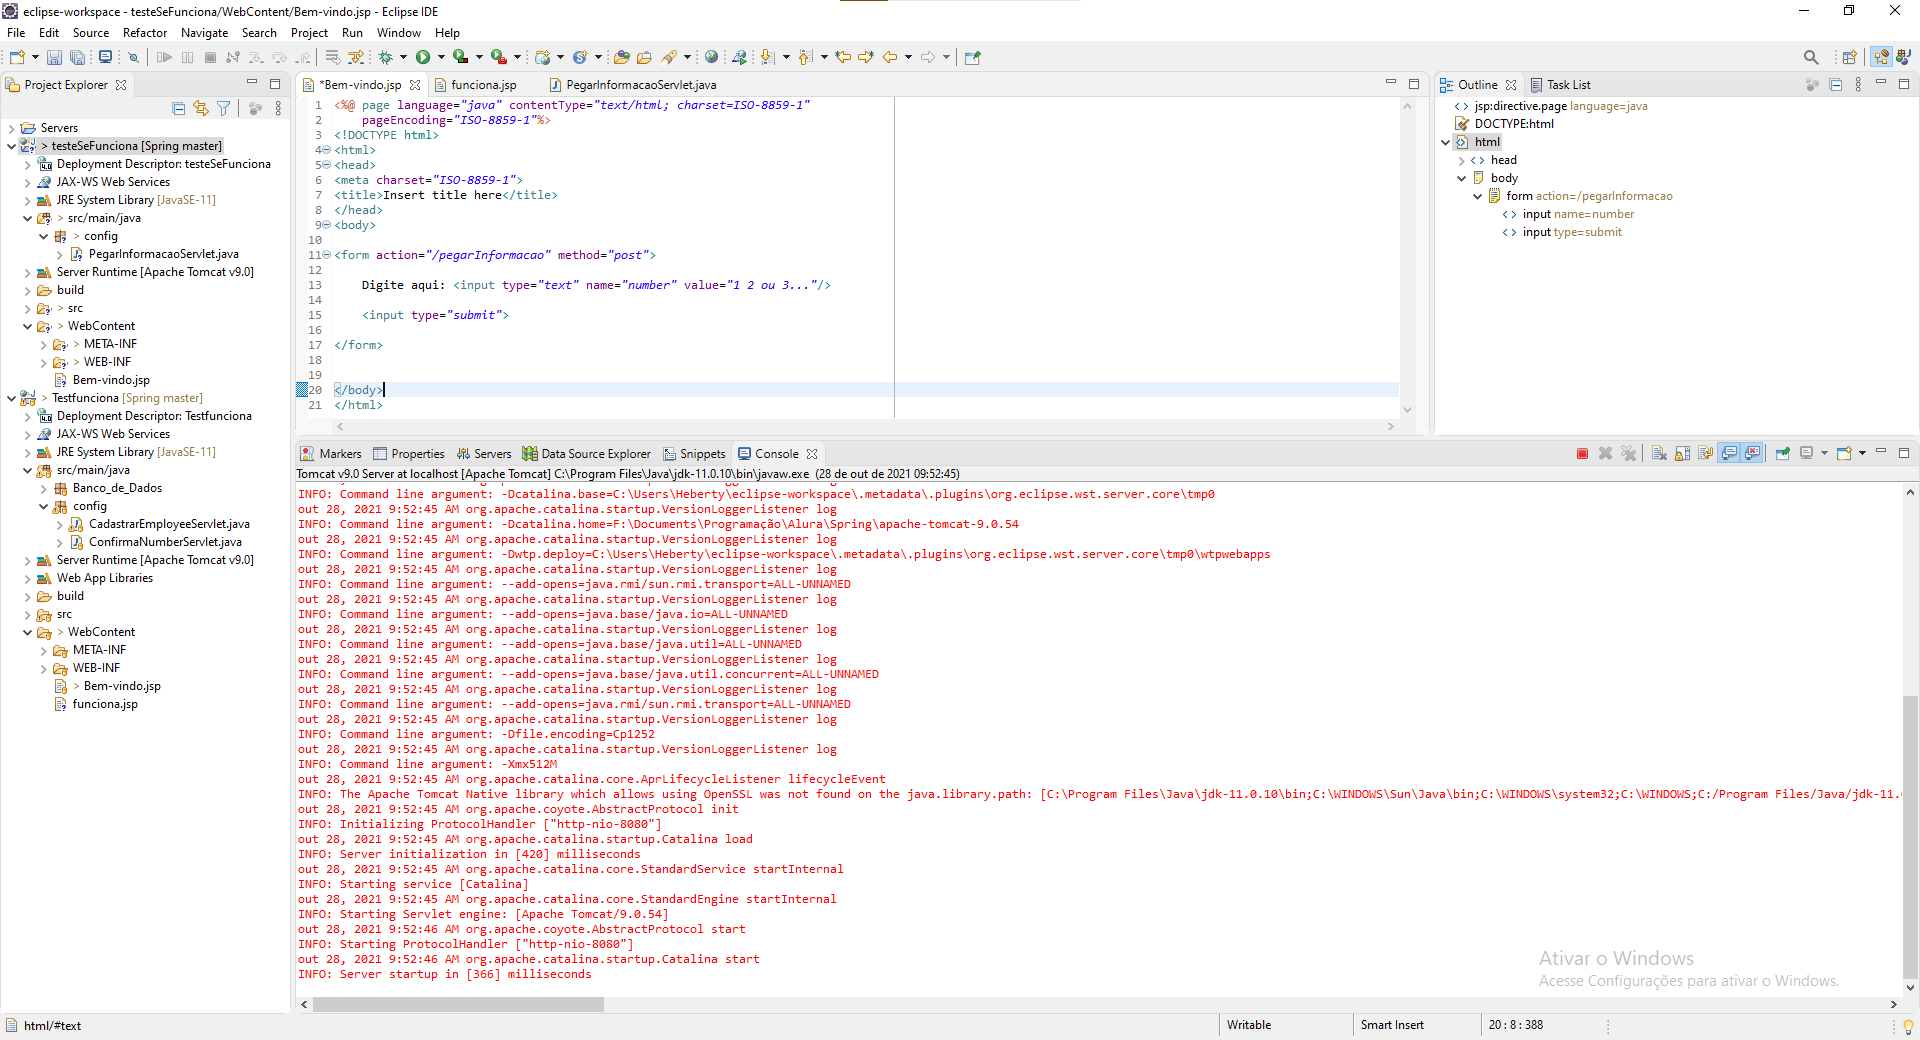This screenshot has height=1040, width=1920.
Task: Click the Open Web Browser globe icon
Action: [711, 57]
